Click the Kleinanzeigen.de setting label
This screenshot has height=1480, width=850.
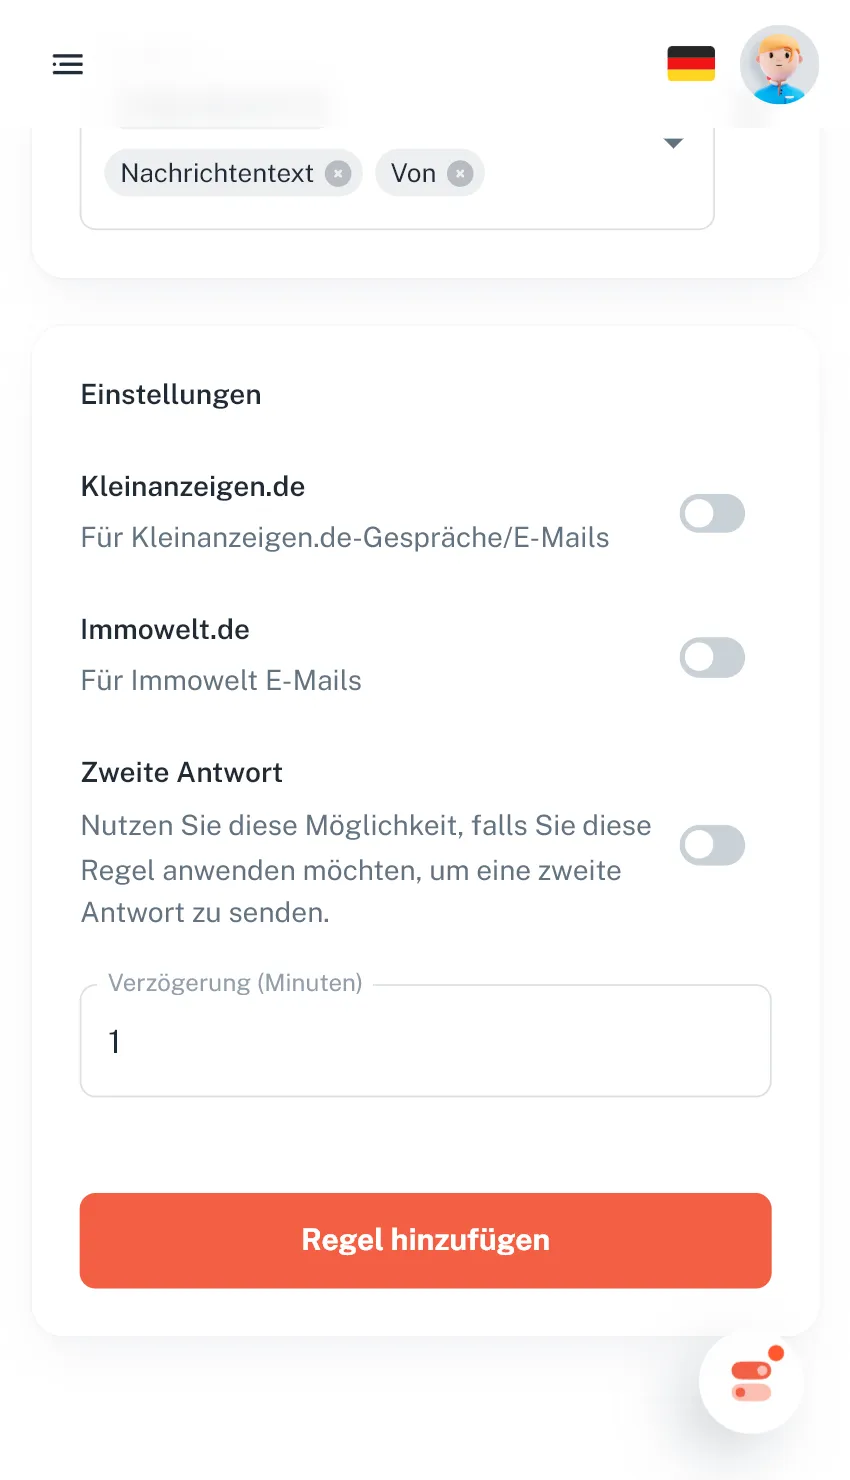click(193, 487)
